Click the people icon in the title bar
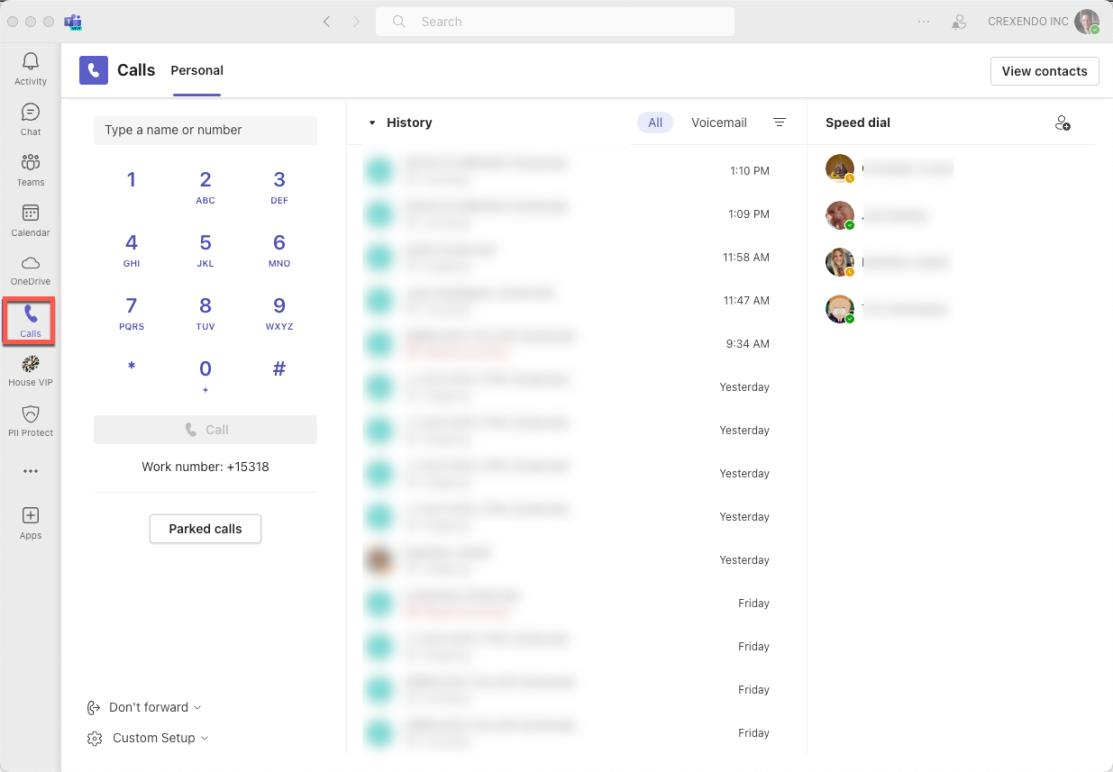Image resolution: width=1113 pixels, height=772 pixels. (959, 21)
